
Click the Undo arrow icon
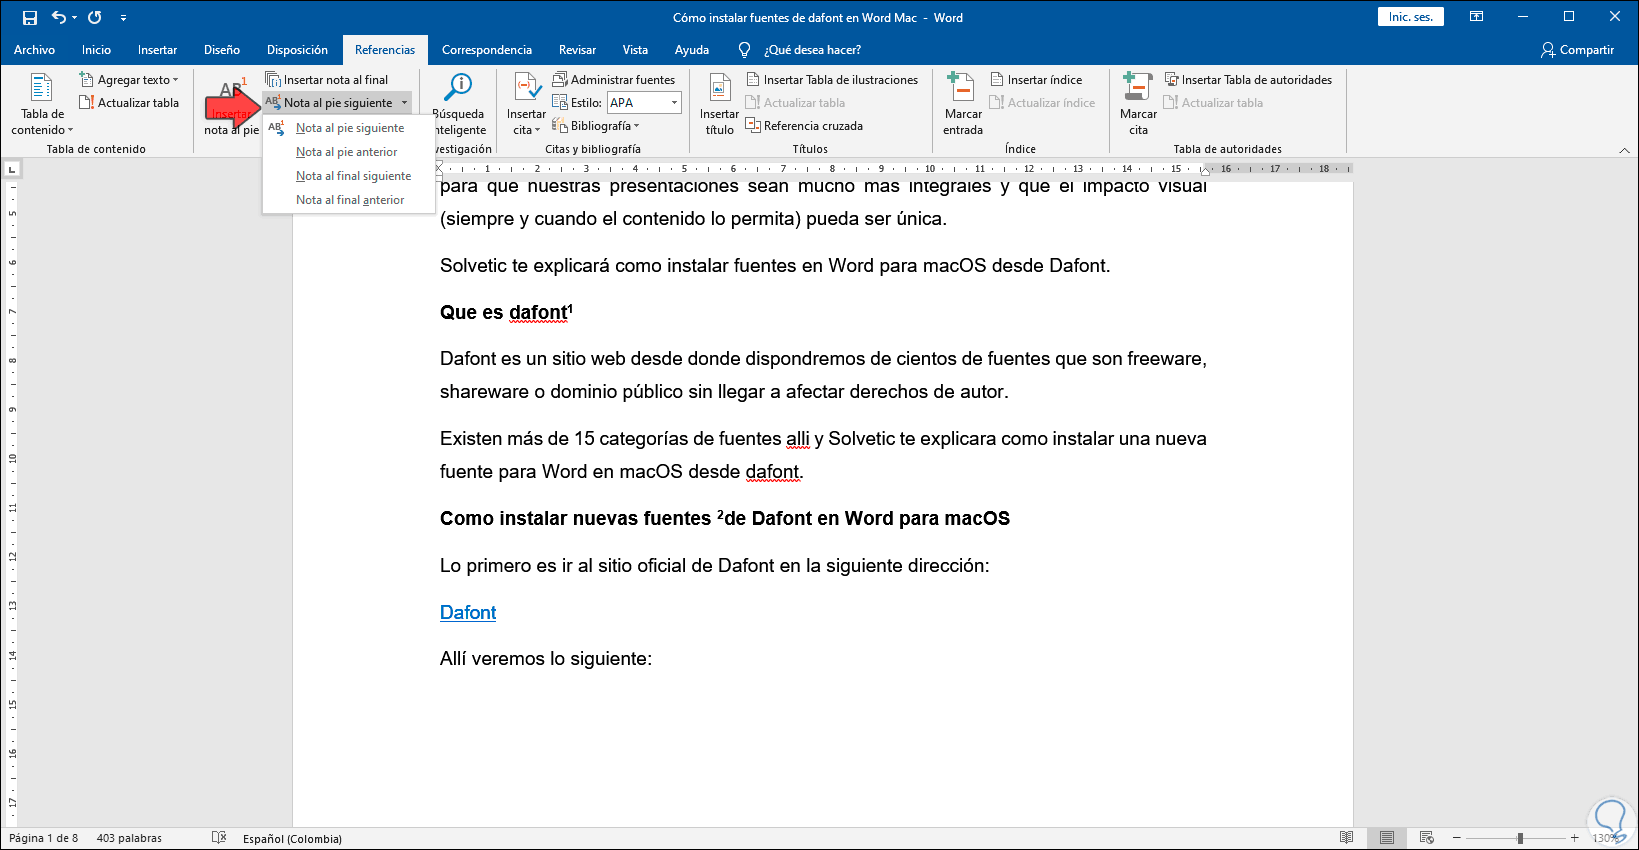59,17
